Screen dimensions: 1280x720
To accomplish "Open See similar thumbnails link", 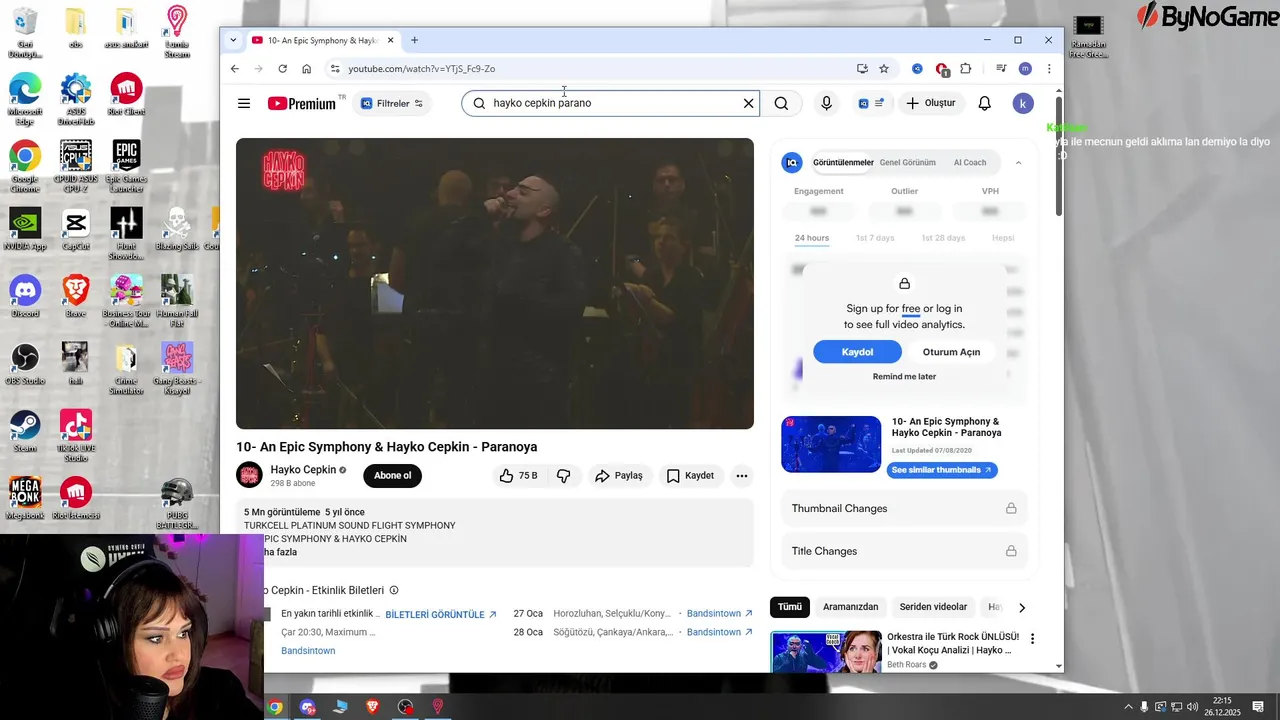I will 941,470.
